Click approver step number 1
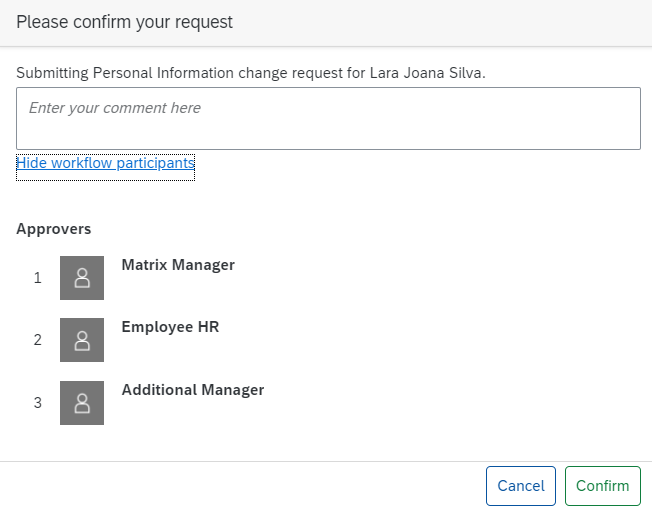 coord(37,278)
